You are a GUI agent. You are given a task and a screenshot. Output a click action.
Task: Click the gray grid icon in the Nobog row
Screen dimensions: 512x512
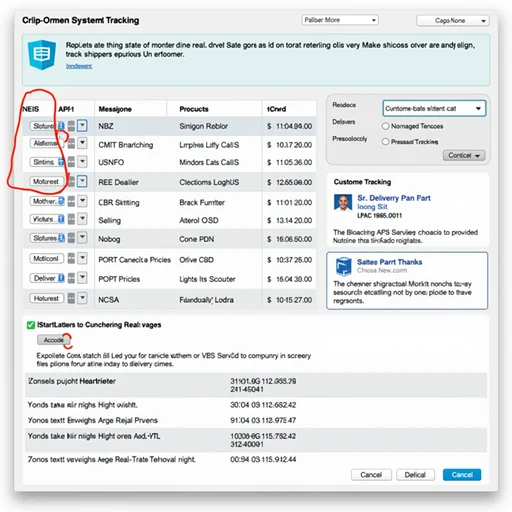click(71, 238)
